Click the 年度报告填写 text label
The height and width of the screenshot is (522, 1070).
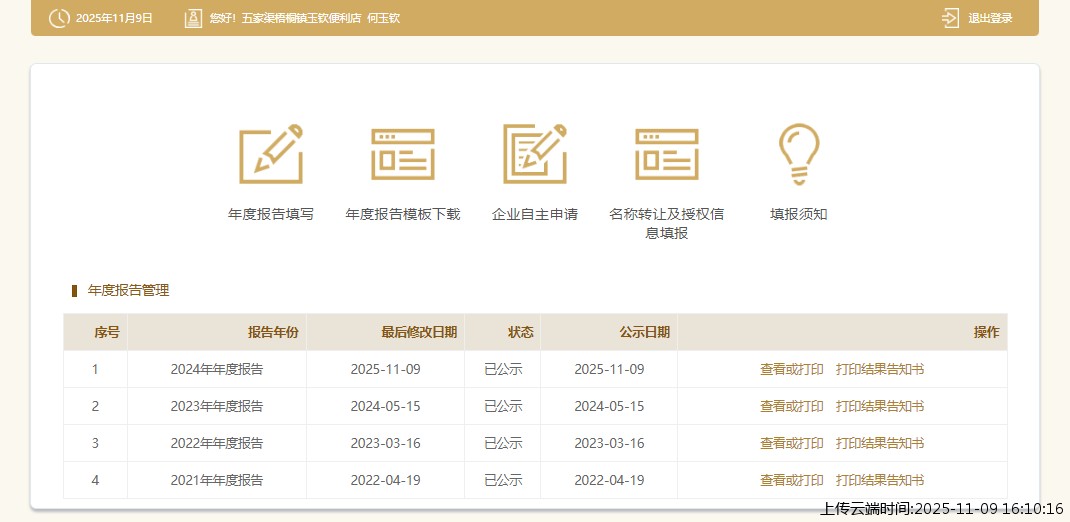click(x=271, y=214)
